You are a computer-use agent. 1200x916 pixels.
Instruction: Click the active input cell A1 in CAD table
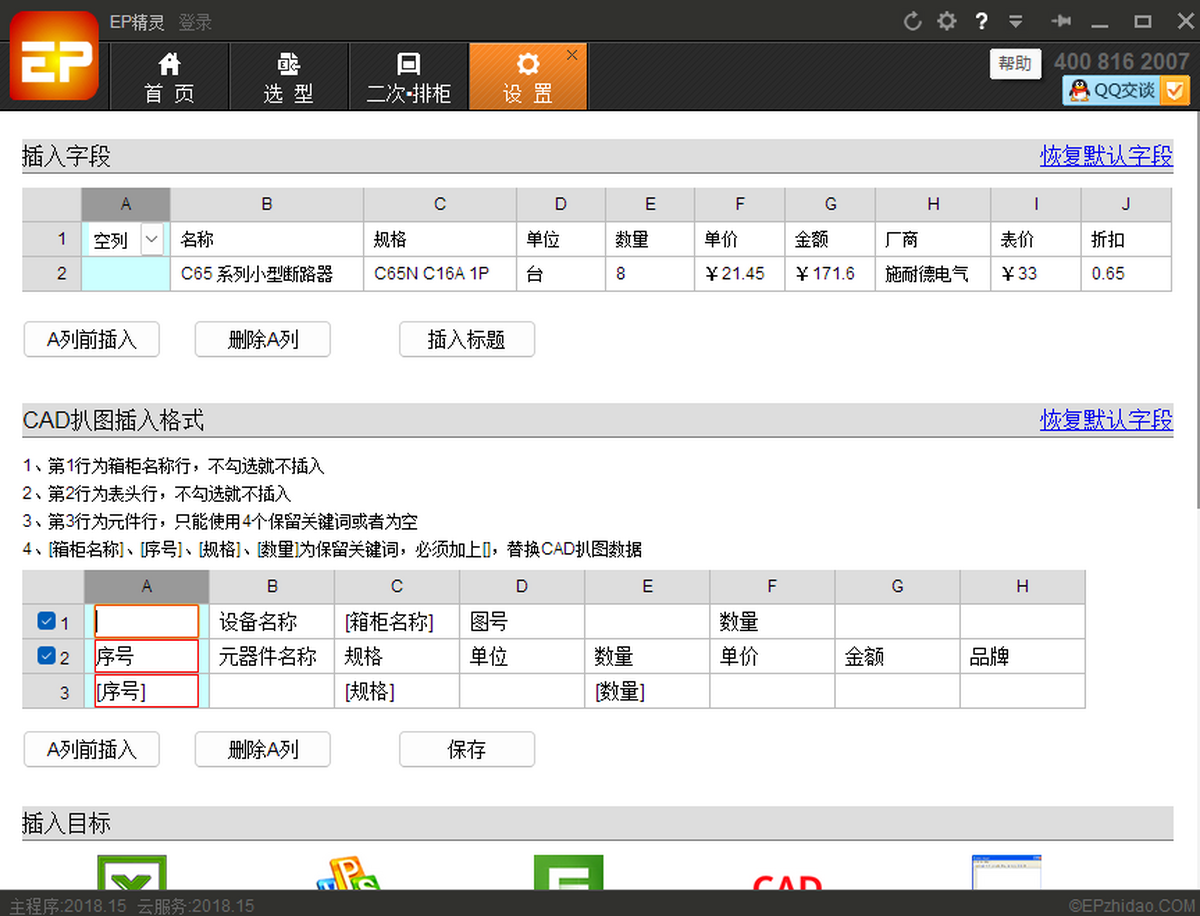[147, 621]
